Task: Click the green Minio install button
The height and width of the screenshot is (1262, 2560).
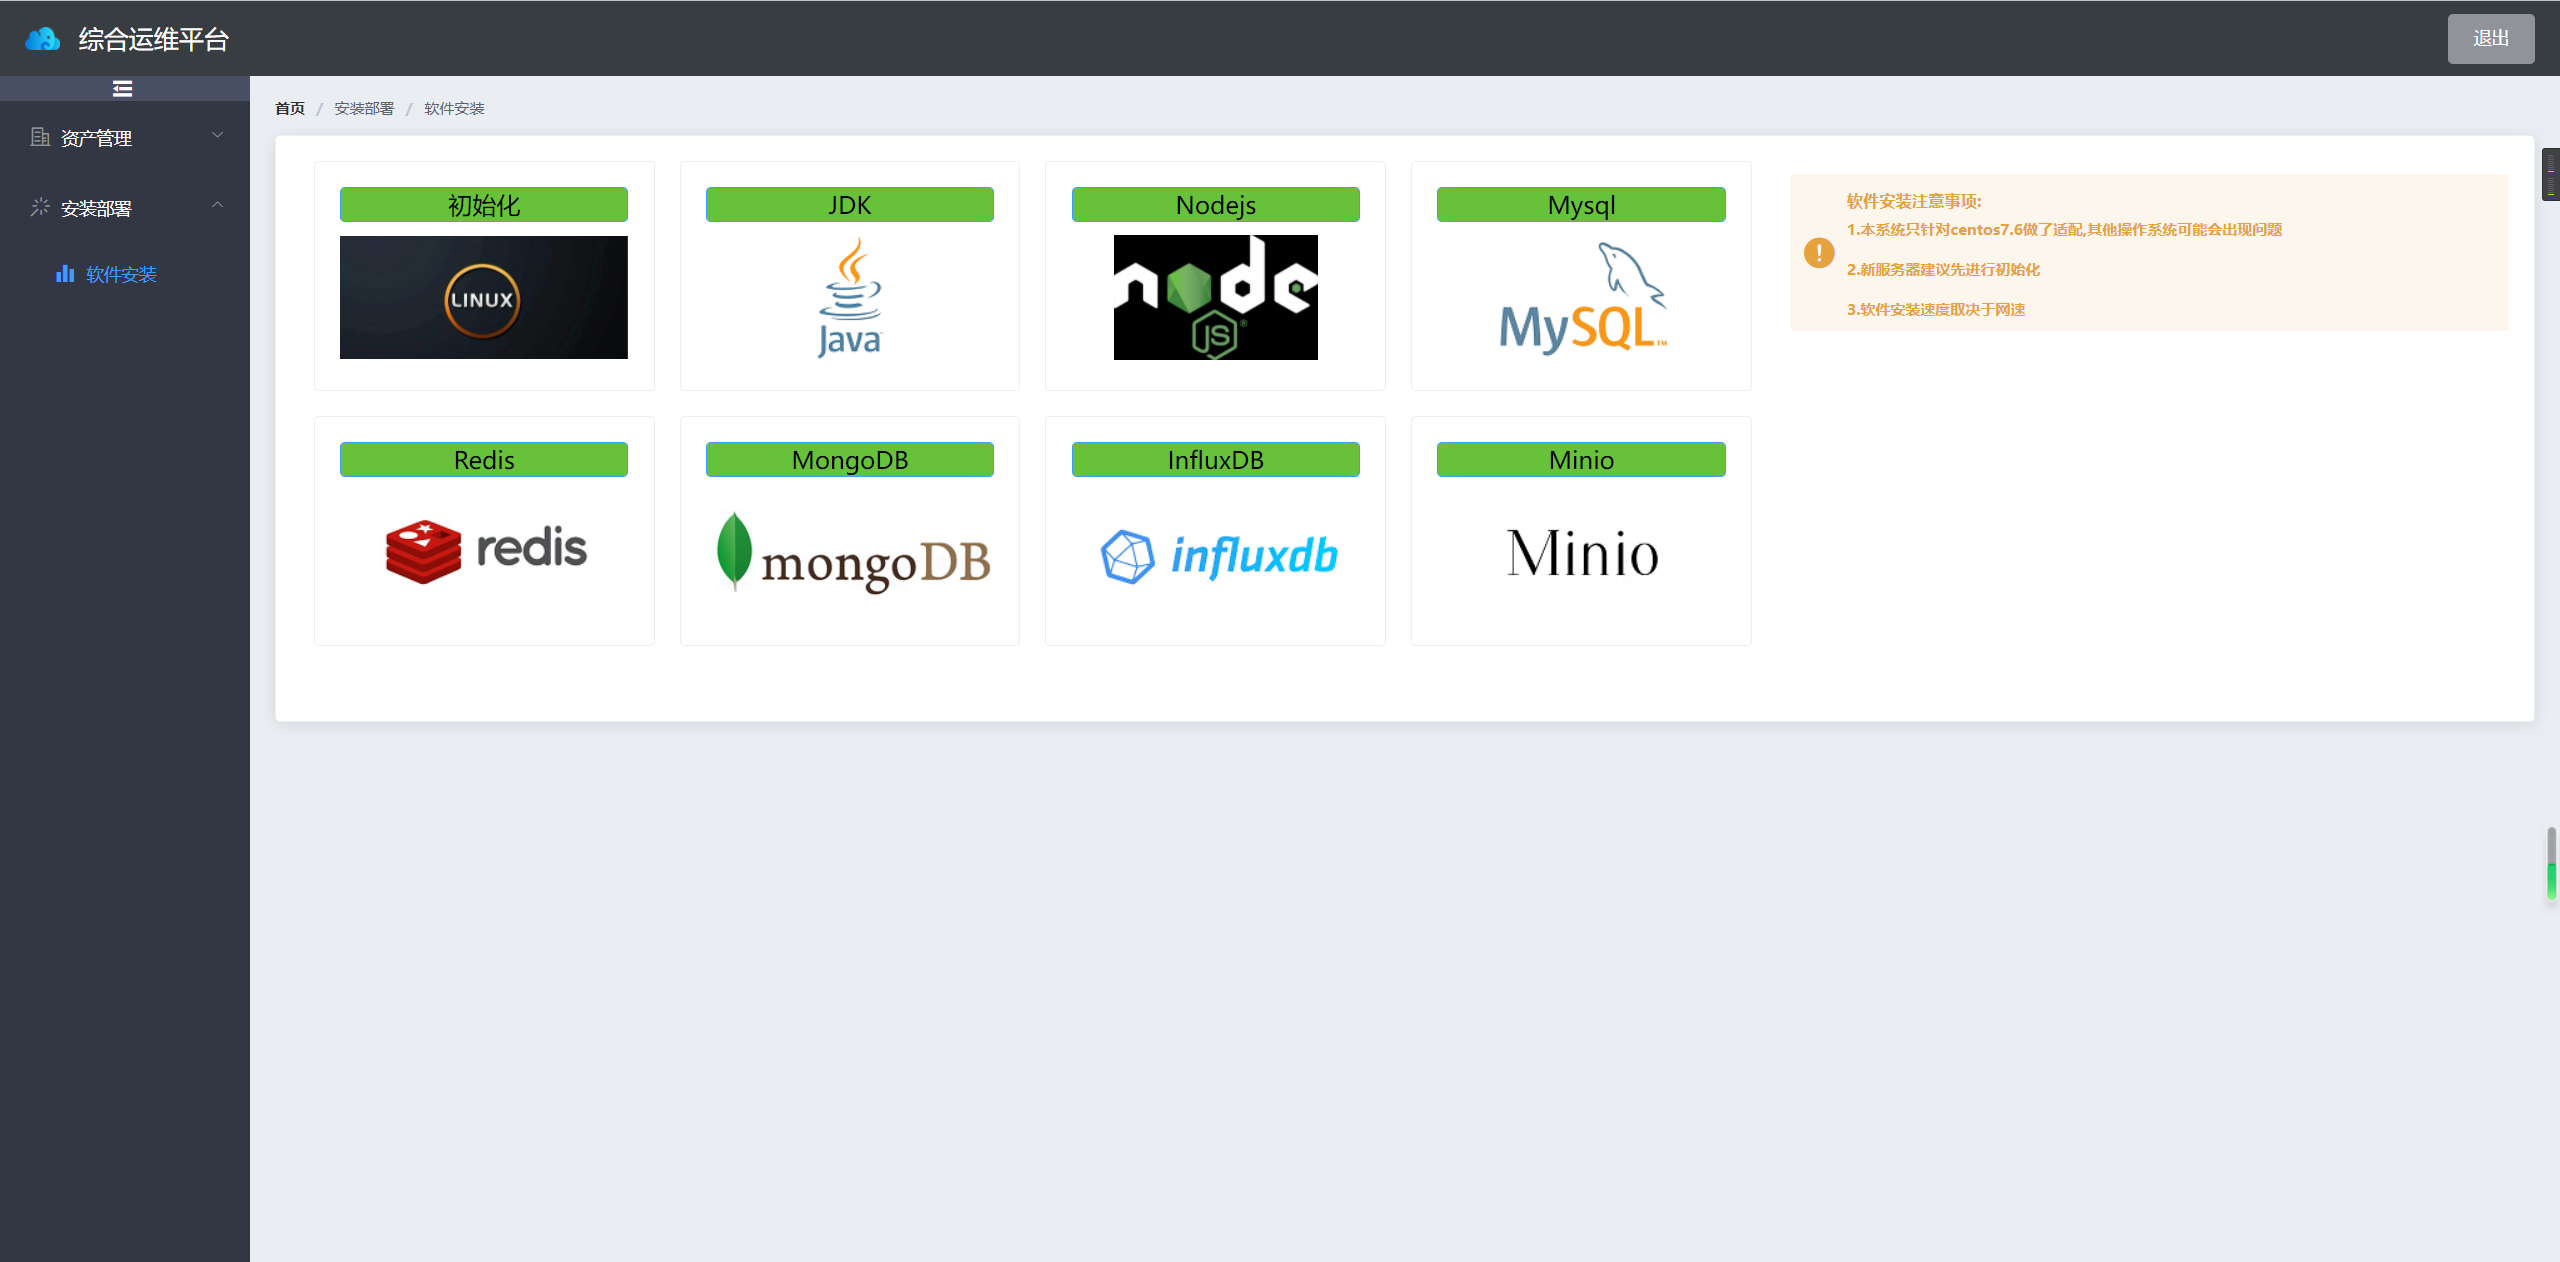Action: (1580, 459)
